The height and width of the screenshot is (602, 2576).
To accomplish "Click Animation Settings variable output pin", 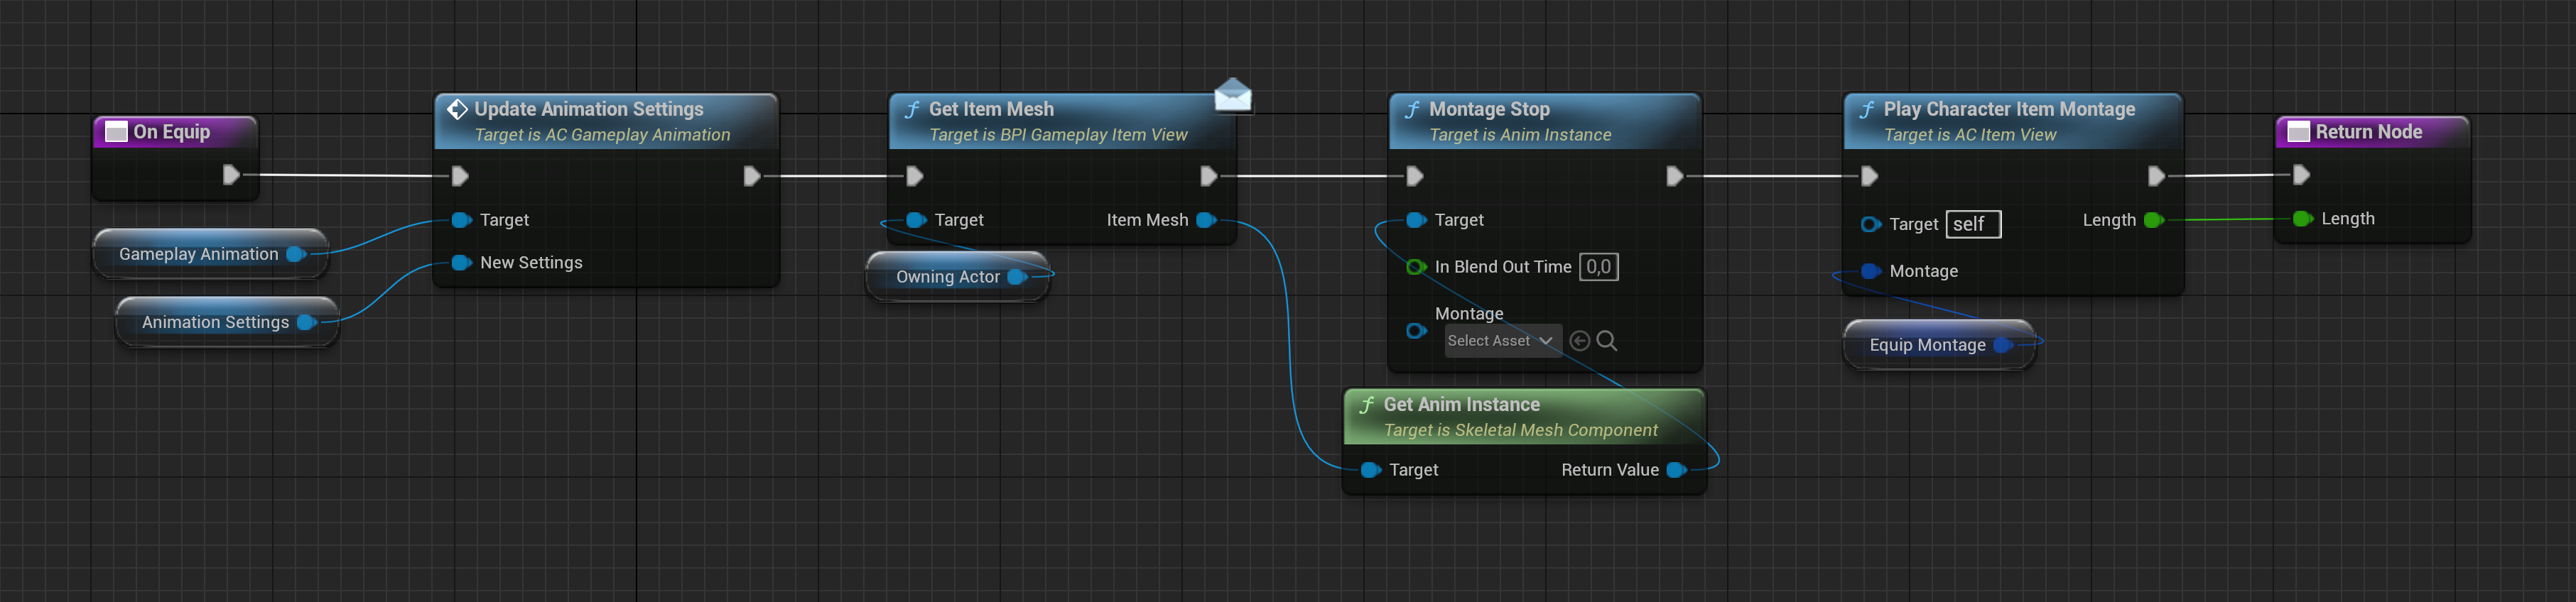I will click(x=307, y=322).
